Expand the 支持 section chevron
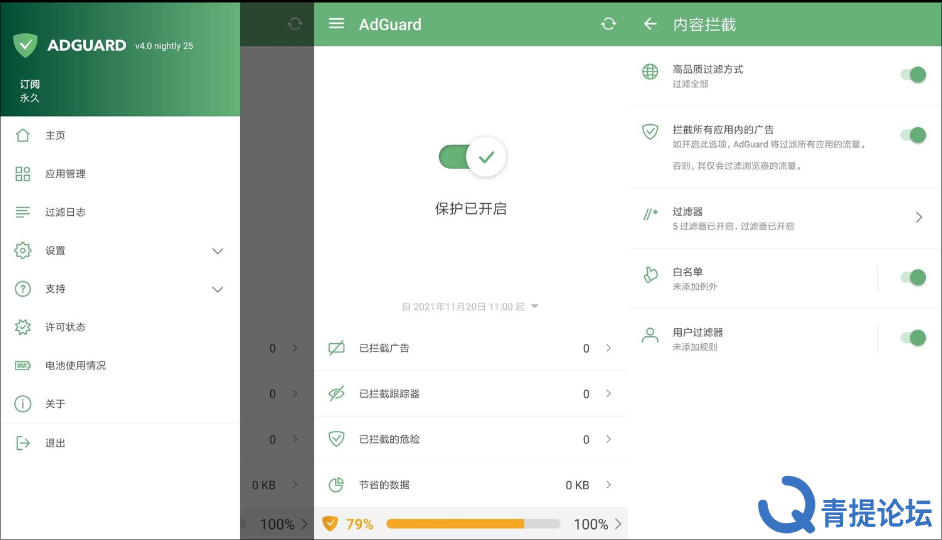The width and height of the screenshot is (942, 540). [x=217, y=289]
